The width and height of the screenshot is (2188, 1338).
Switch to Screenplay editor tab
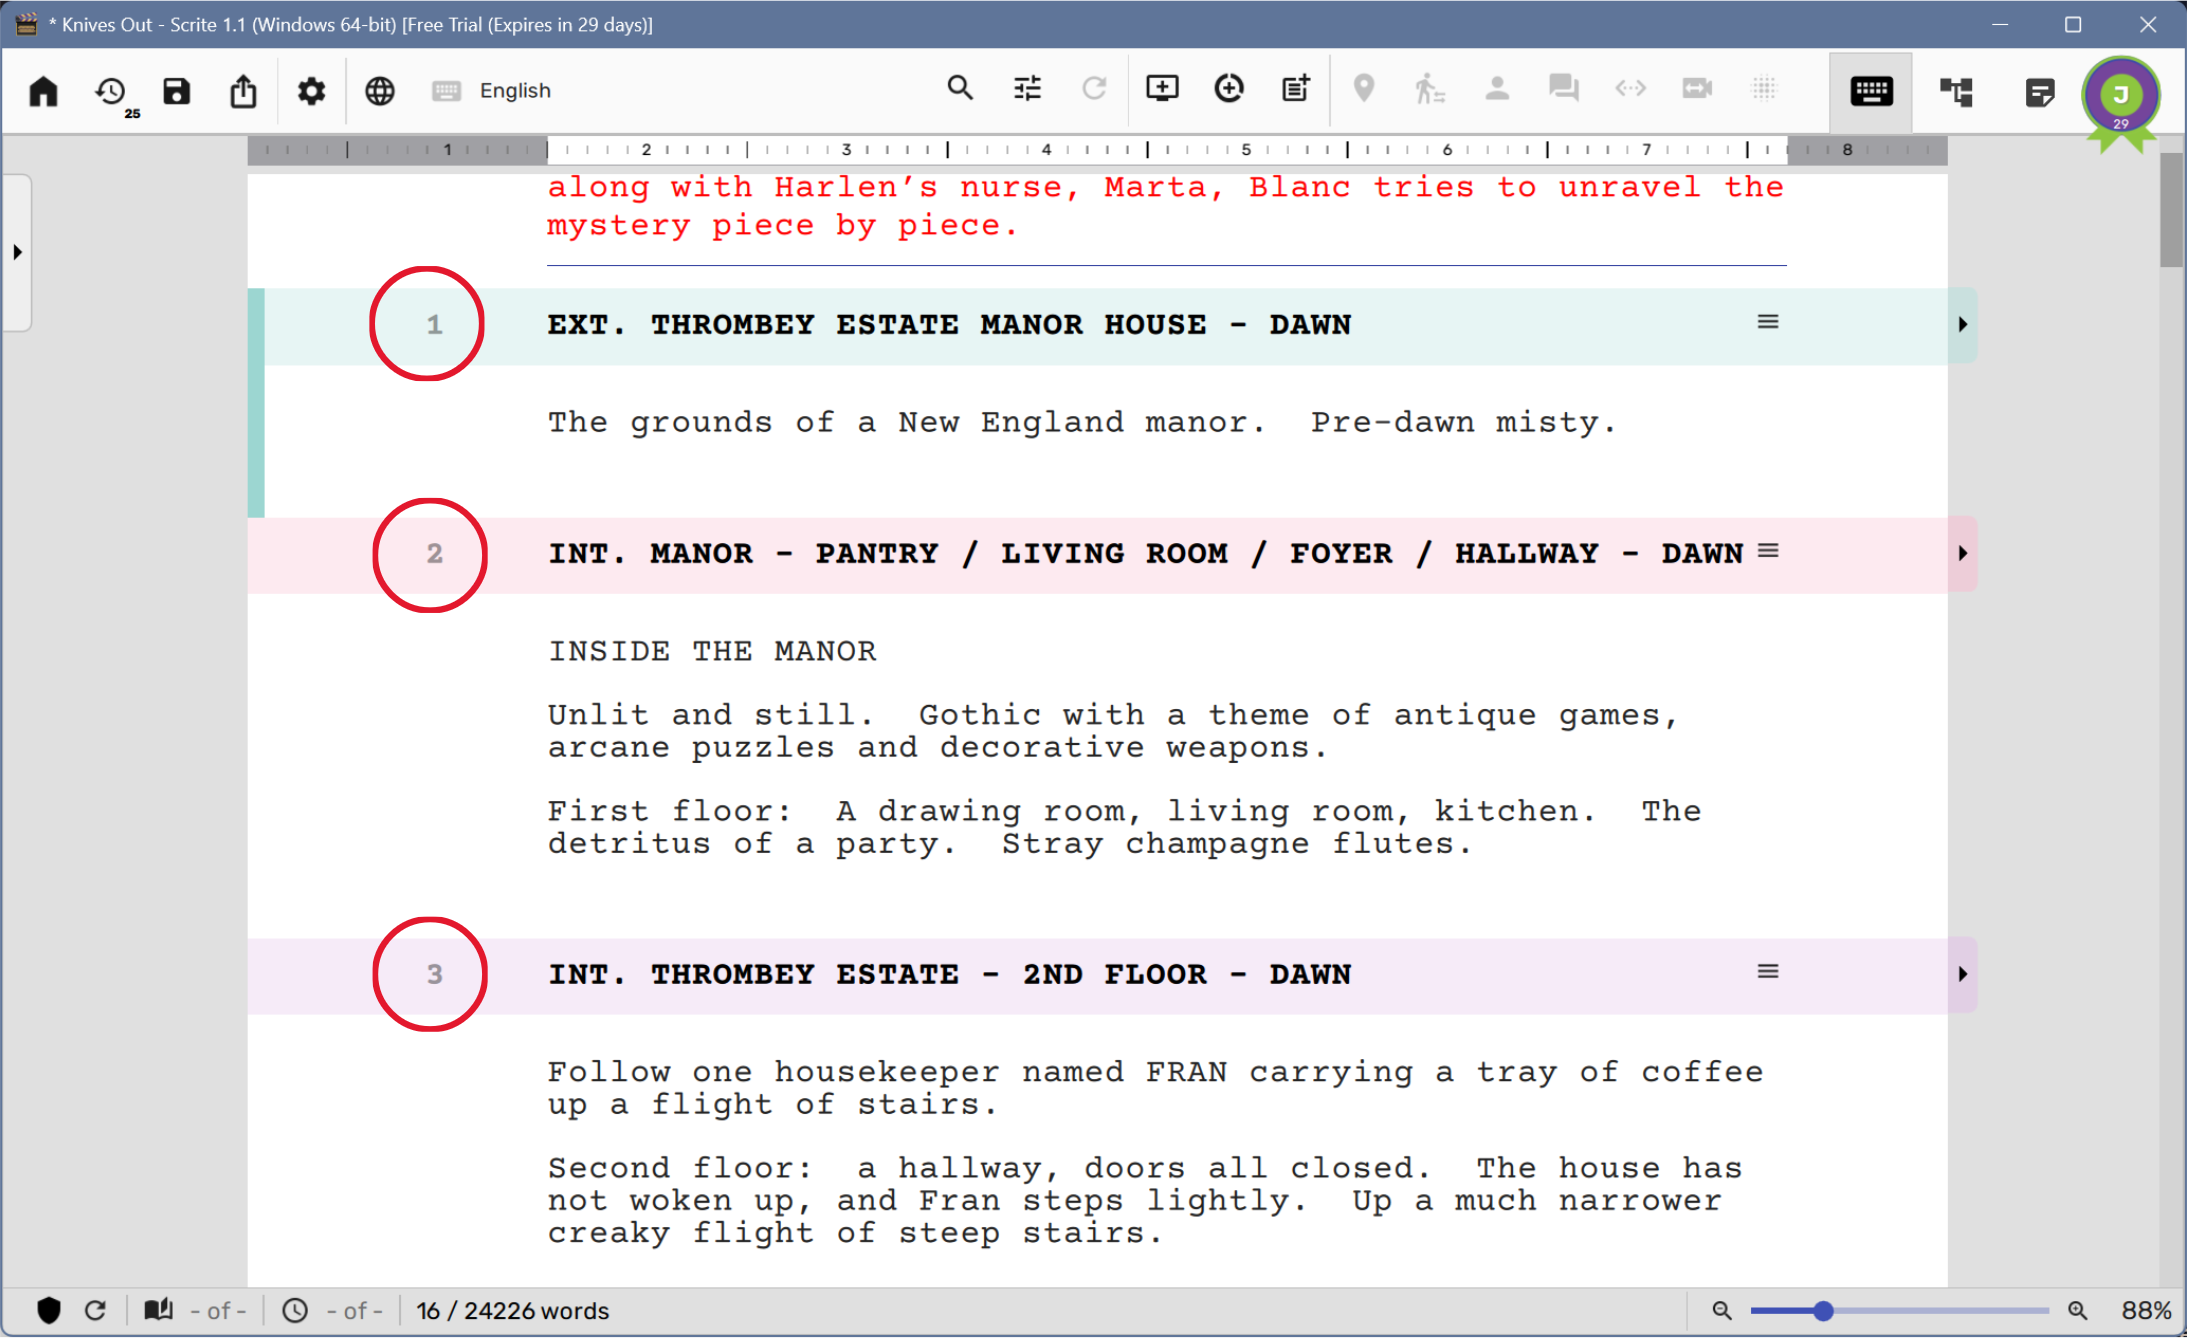click(x=1871, y=92)
